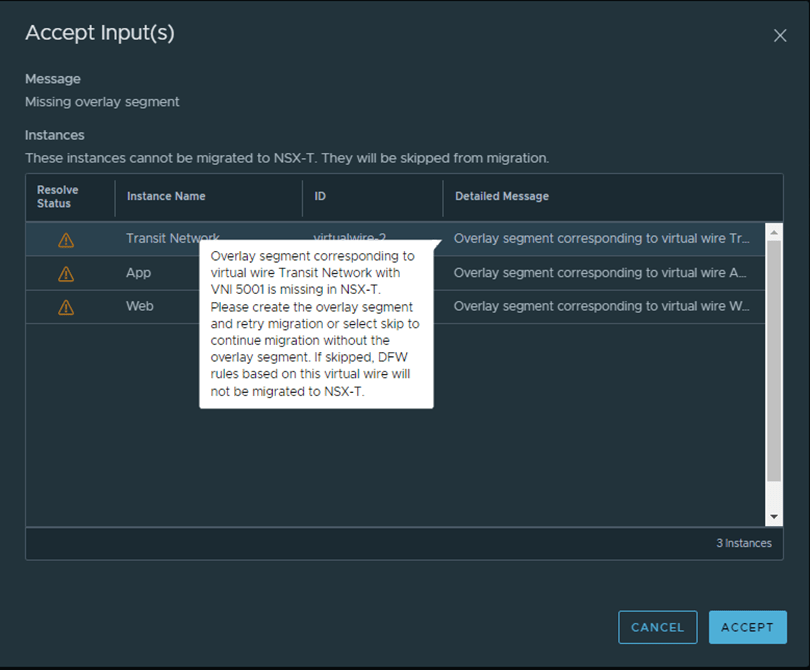
Task: Click the warning icon in App row
Action: [x=66, y=274]
